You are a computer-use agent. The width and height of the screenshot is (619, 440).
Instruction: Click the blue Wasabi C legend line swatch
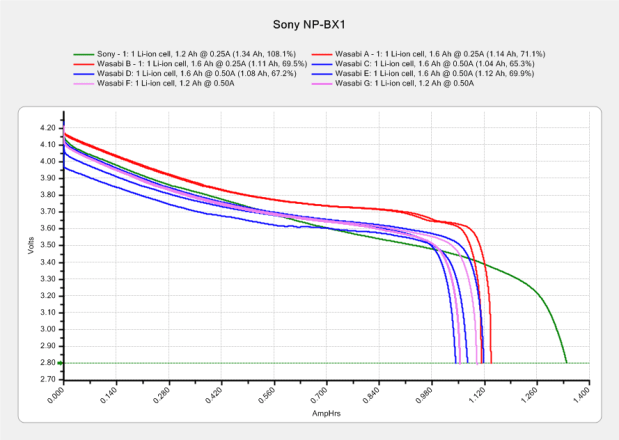point(322,64)
